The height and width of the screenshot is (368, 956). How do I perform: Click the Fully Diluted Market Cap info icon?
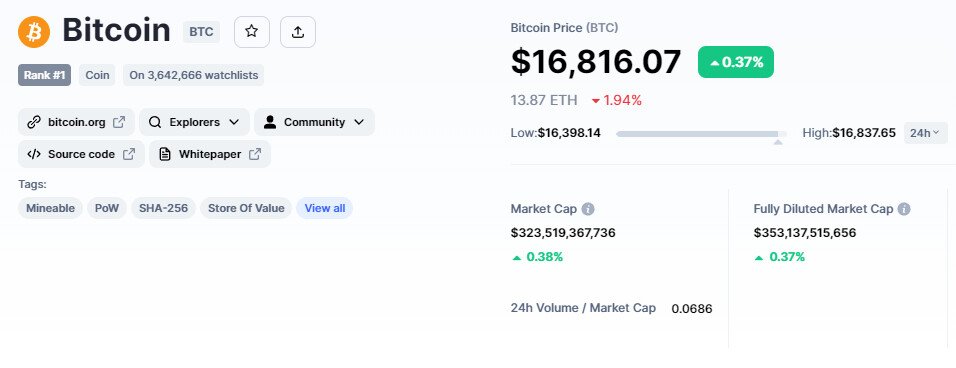click(904, 209)
